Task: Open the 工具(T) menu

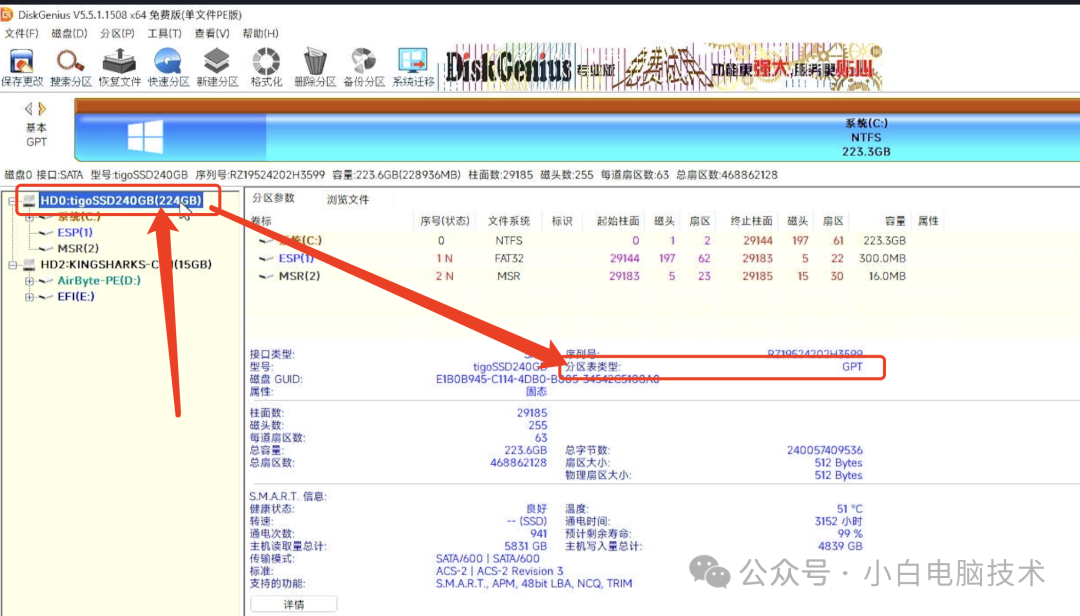Action: pos(165,33)
